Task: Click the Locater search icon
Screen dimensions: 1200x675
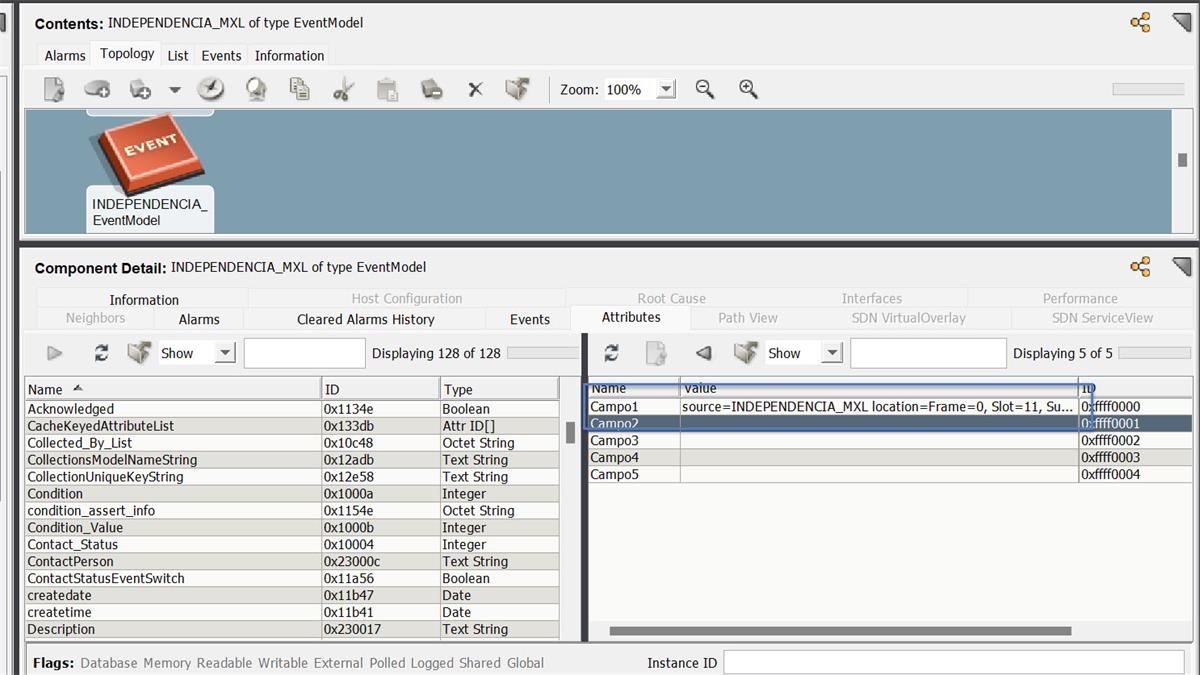Action: click(256, 89)
